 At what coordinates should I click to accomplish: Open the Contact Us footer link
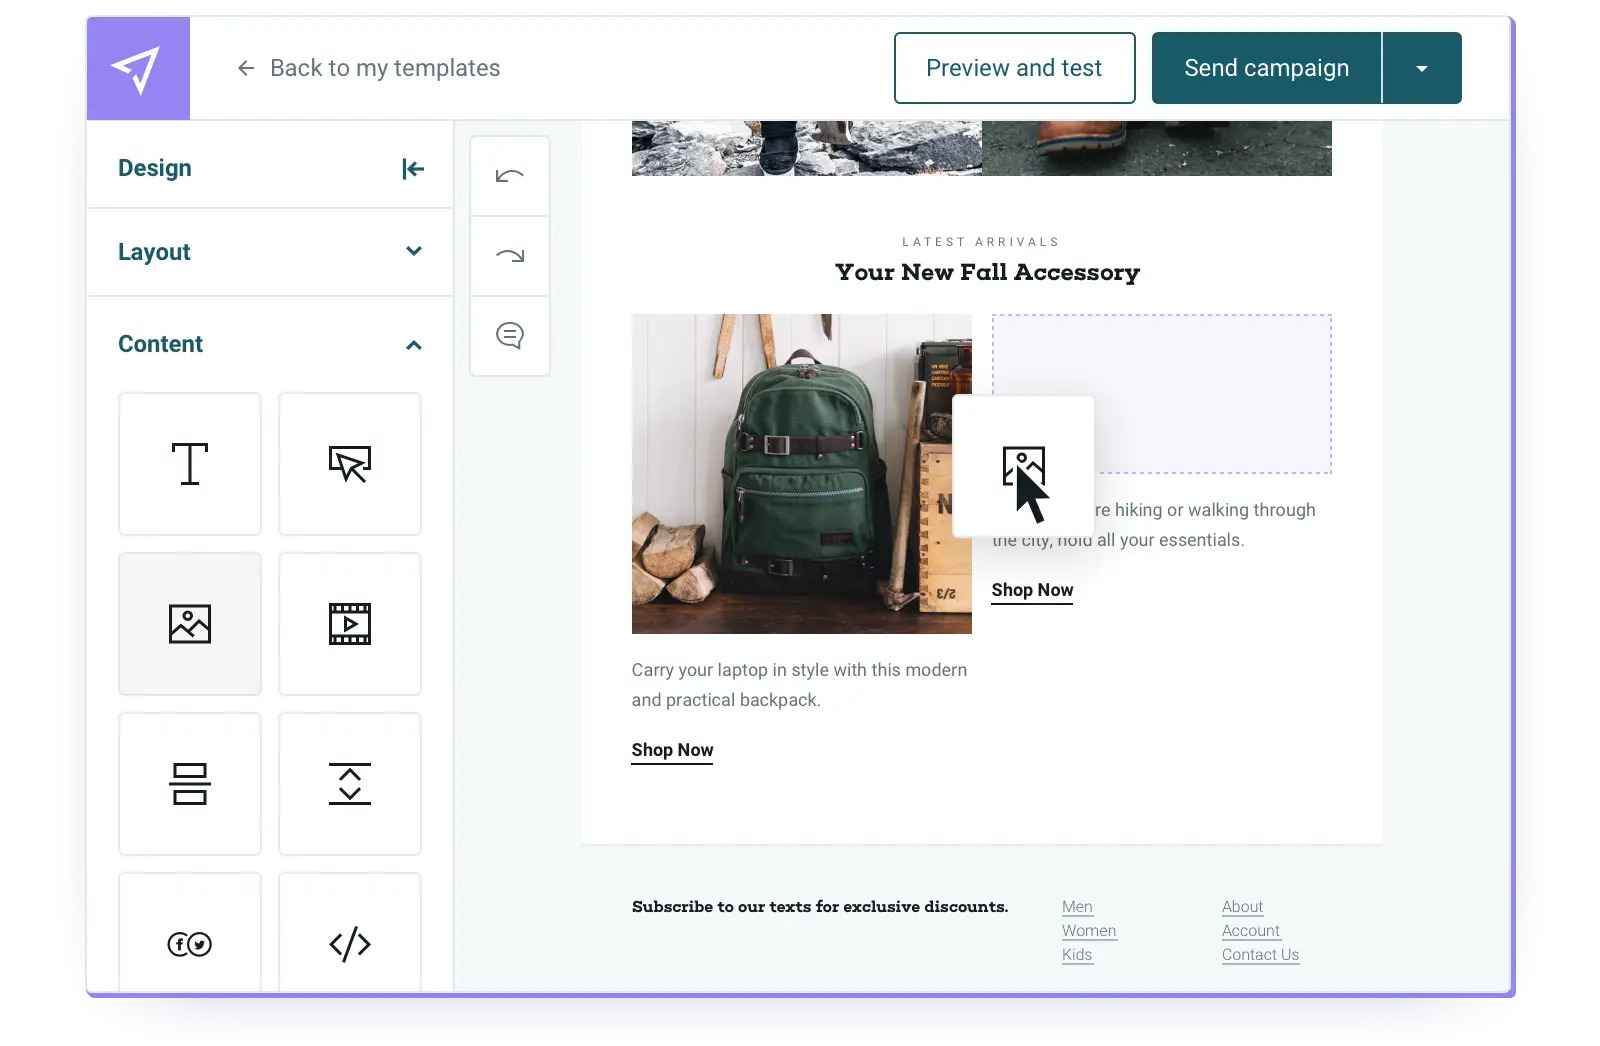pos(1260,955)
